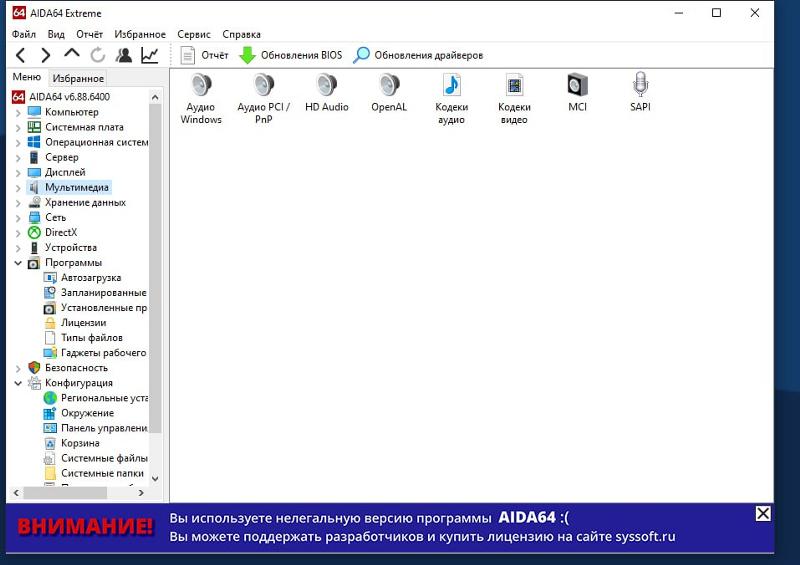This screenshot has height=565, width=800.
Task: Open the MCI icon
Action: [578, 92]
